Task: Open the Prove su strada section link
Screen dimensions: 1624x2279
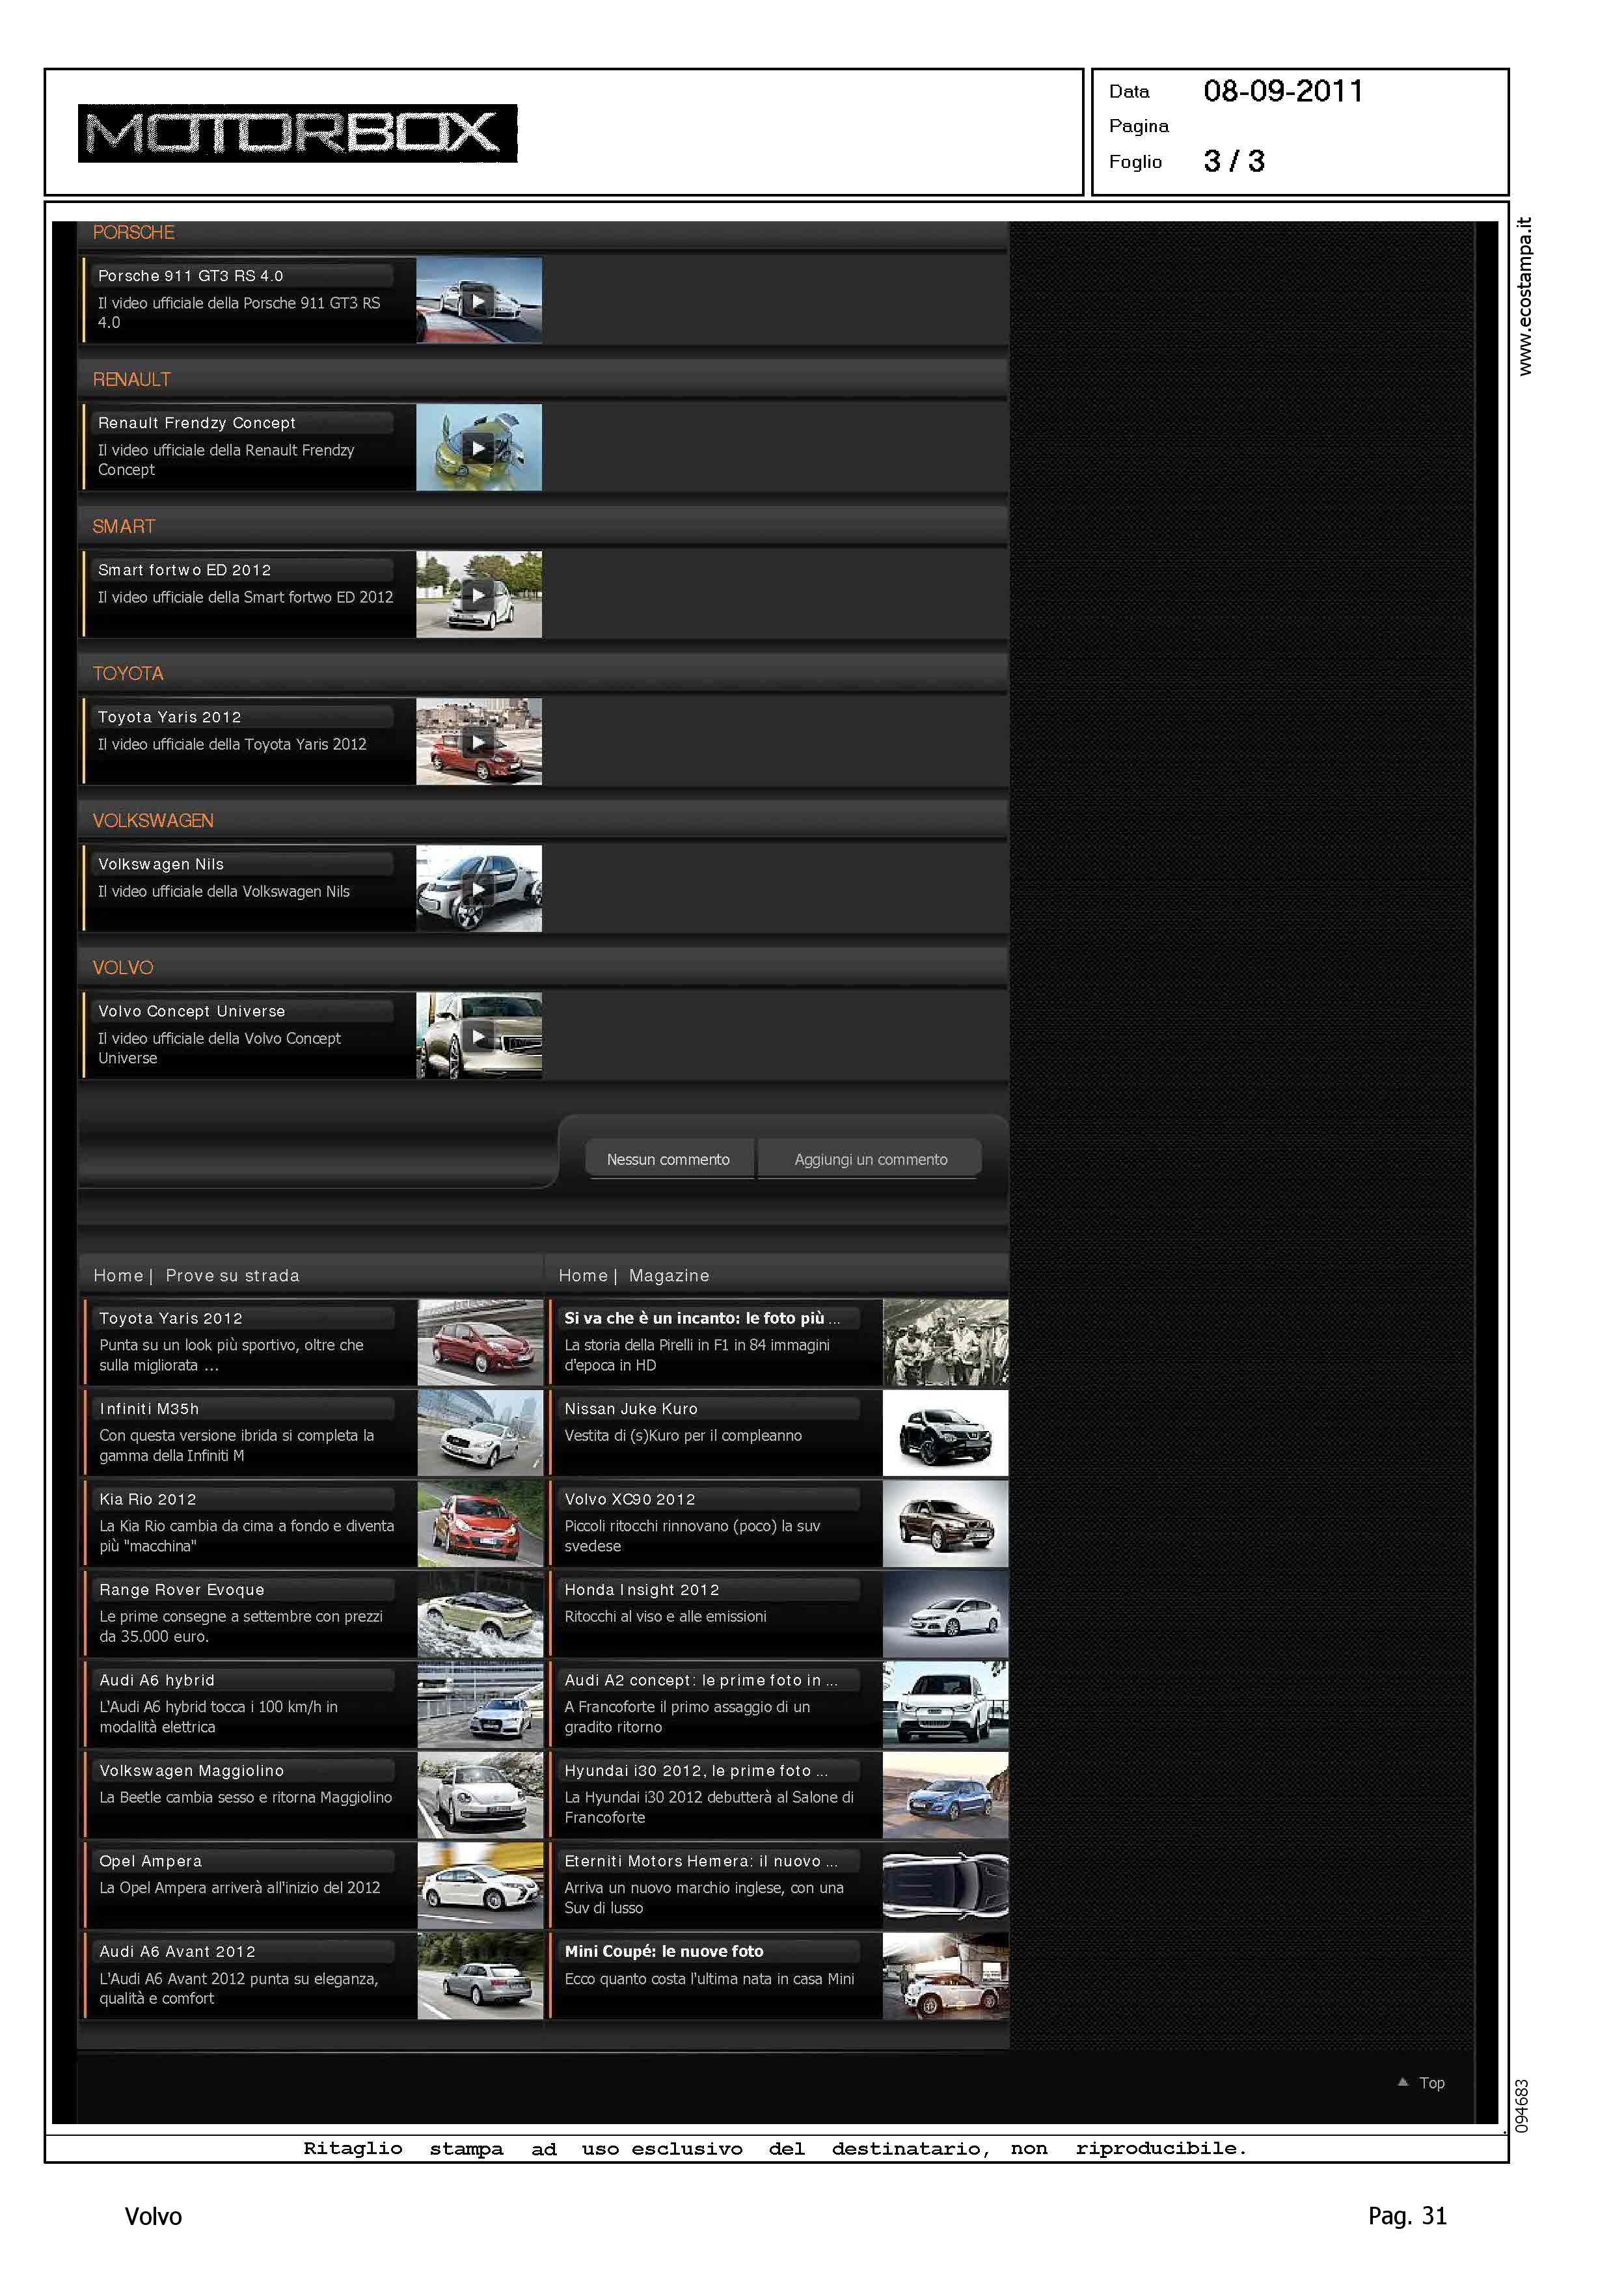Action: pyautogui.click(x=232, y=1275)
